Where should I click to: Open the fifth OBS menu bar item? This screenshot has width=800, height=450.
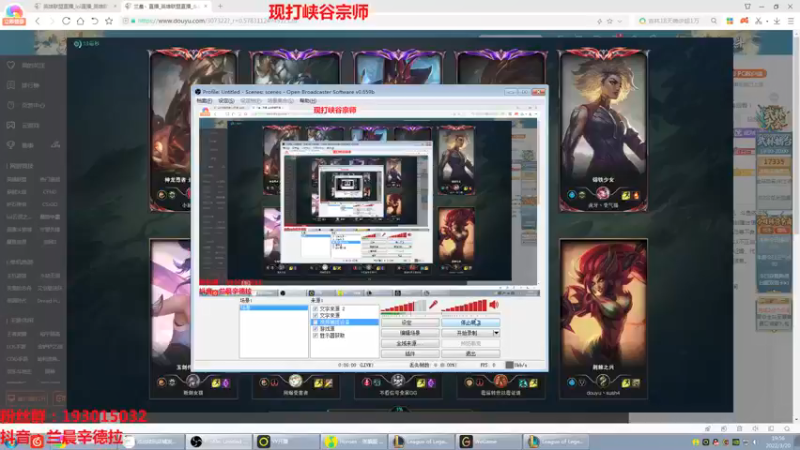coord(308,101)
